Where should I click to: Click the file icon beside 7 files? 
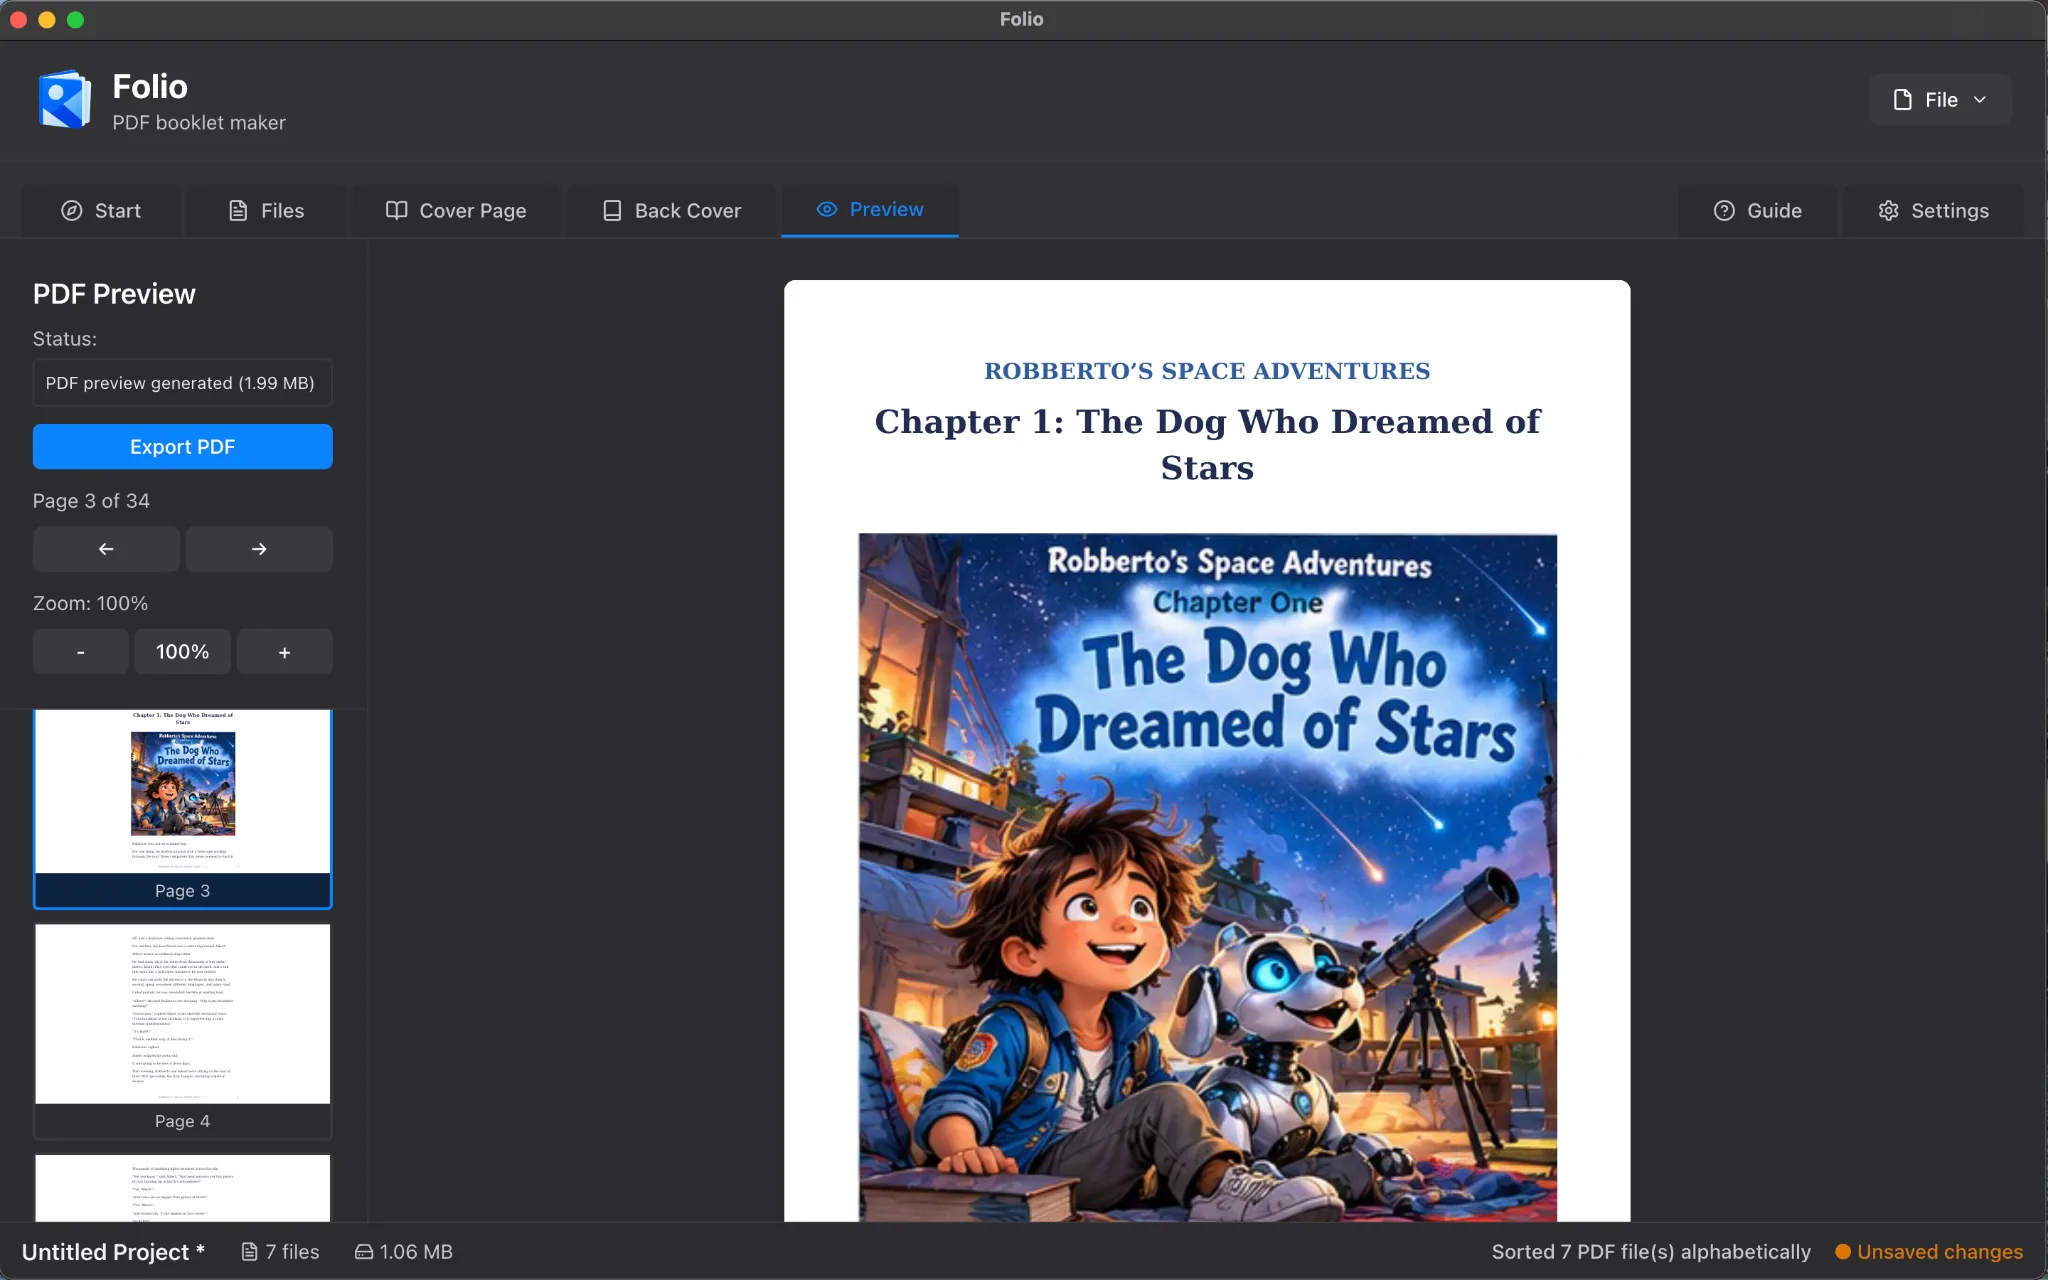(250, 1252)
